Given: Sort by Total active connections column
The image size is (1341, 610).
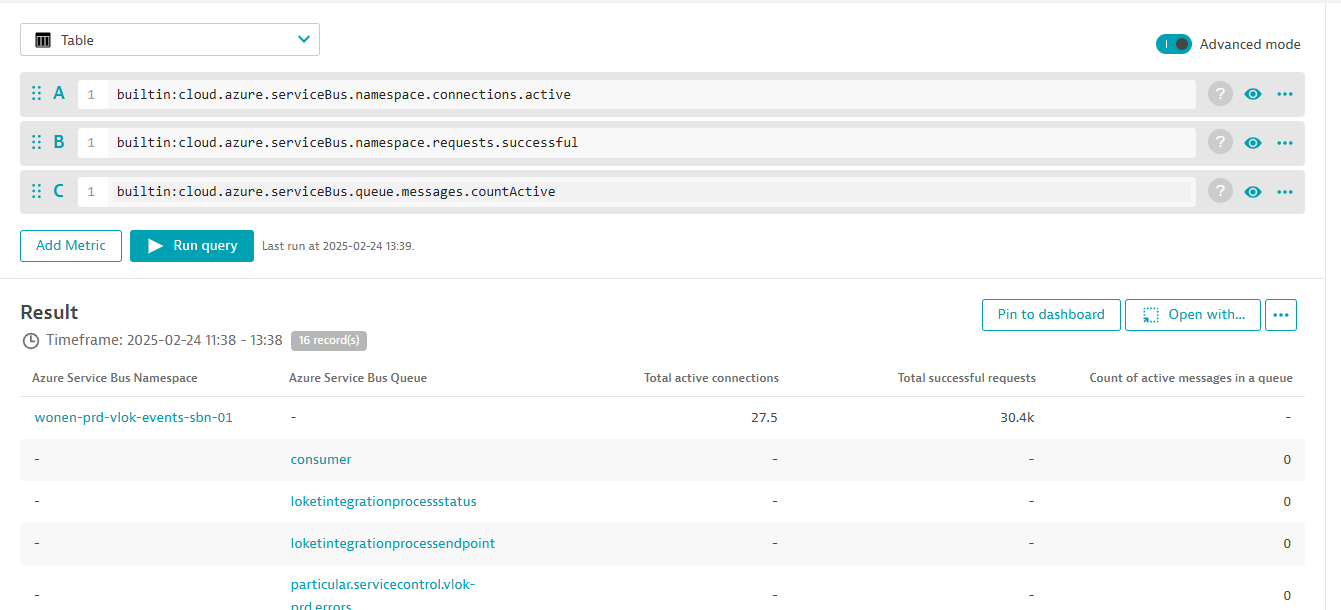Looking at the screenshot, I should pos(711,378).
